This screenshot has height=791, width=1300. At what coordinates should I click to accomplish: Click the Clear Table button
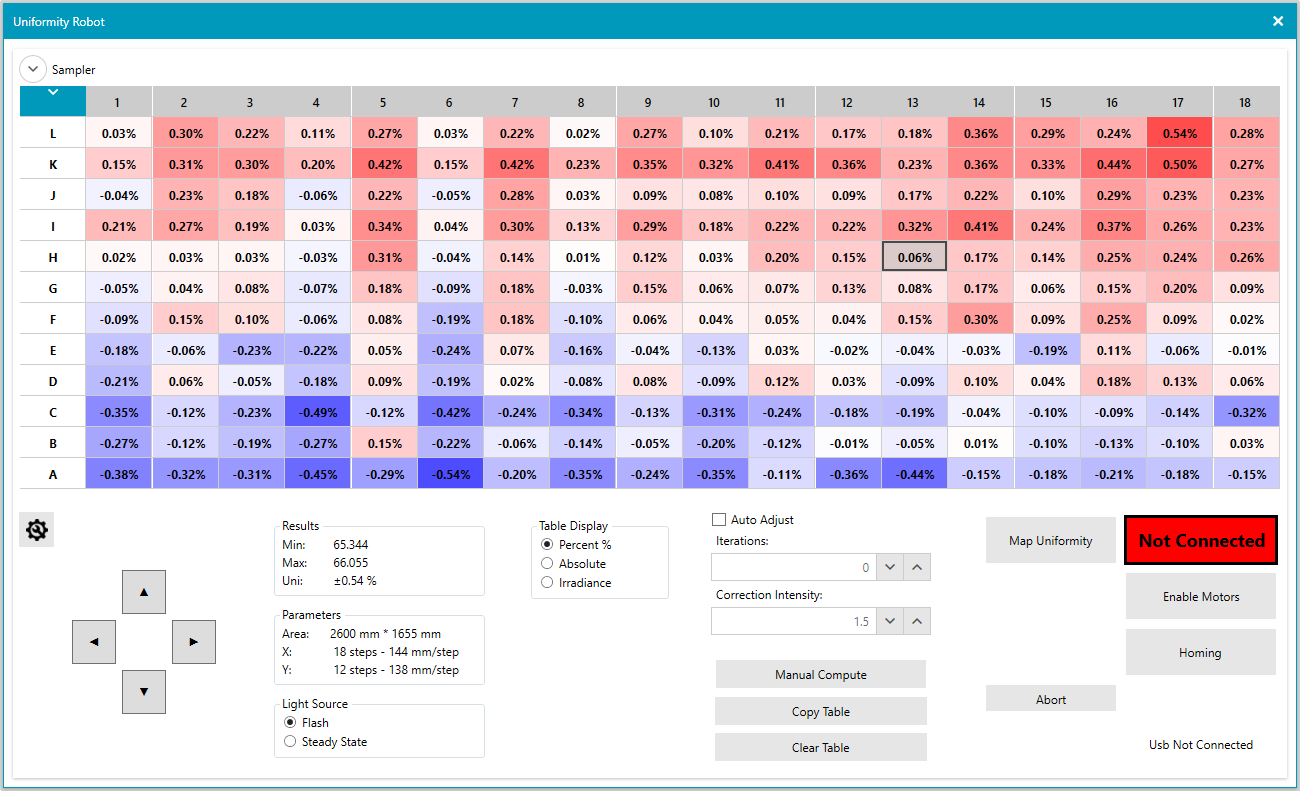click(x=821, y=748)
